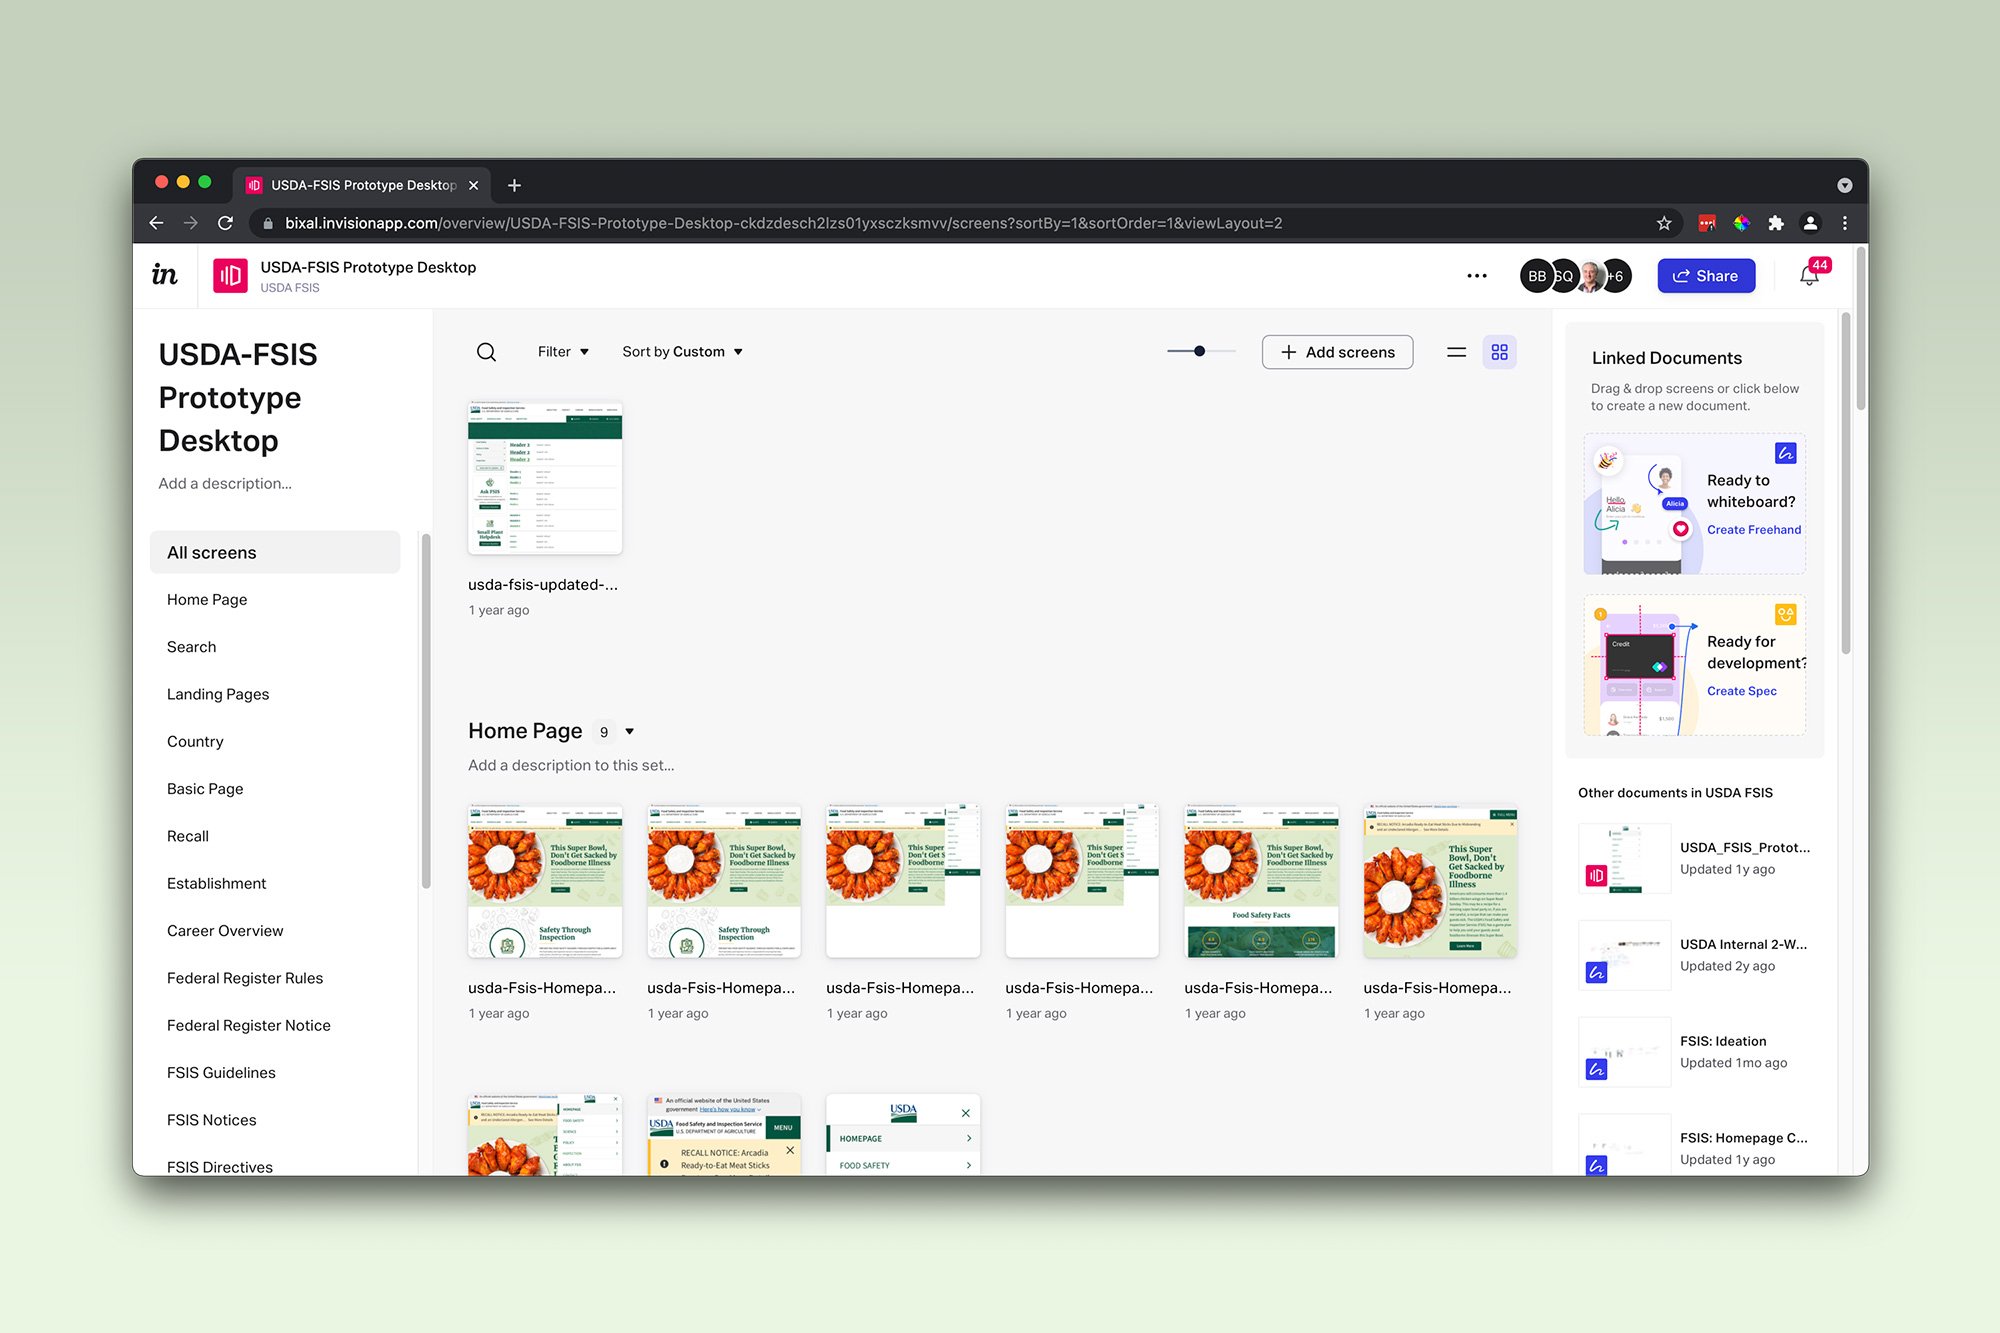
Task: Select Landing Pages in the sidebar
Action: 218,694
